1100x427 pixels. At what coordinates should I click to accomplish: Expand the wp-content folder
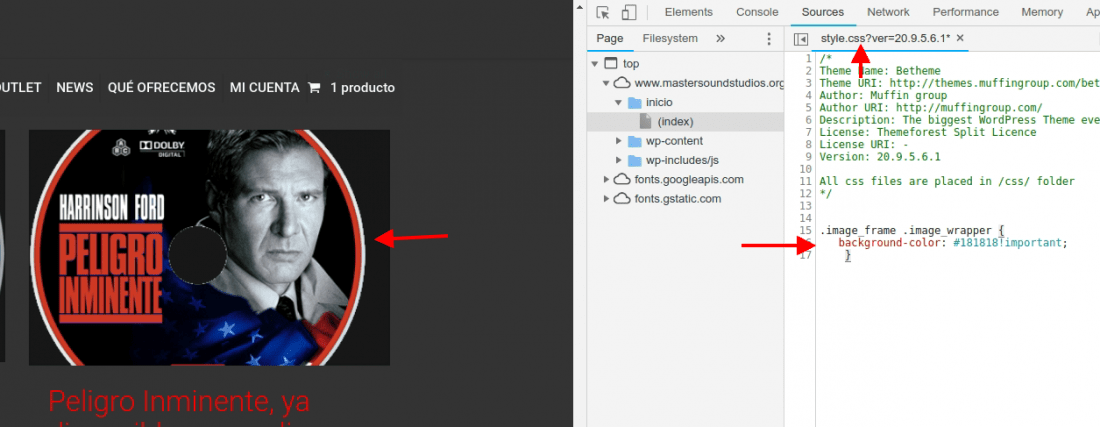[619, 141]
